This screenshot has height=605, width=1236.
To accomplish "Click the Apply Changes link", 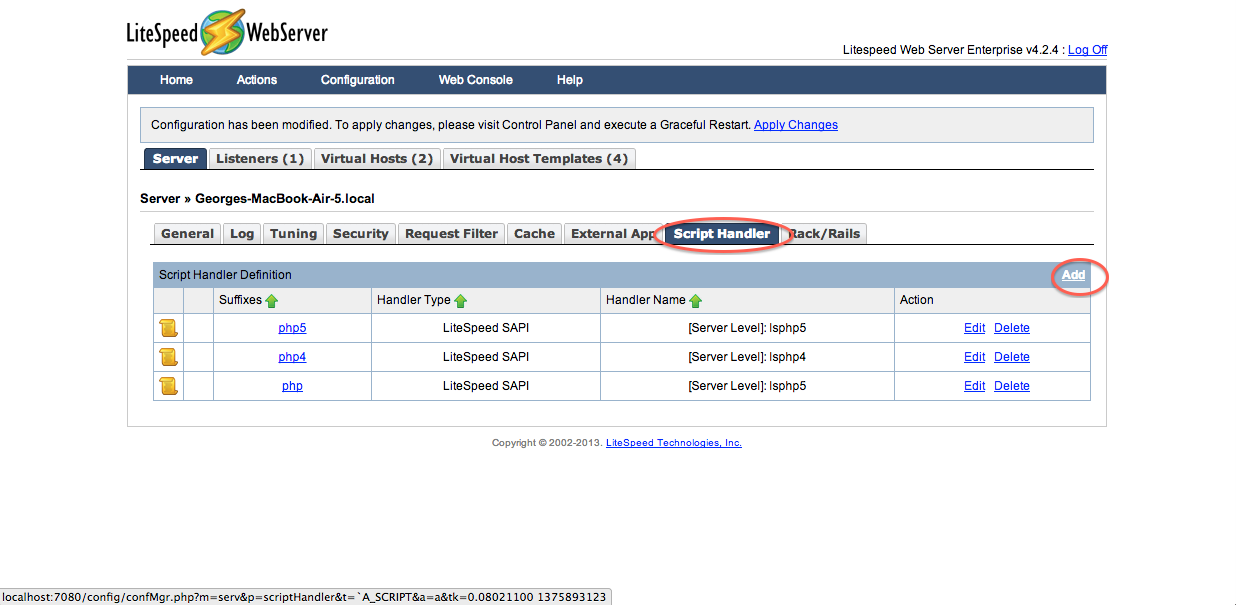I will (x=796, y=125).
